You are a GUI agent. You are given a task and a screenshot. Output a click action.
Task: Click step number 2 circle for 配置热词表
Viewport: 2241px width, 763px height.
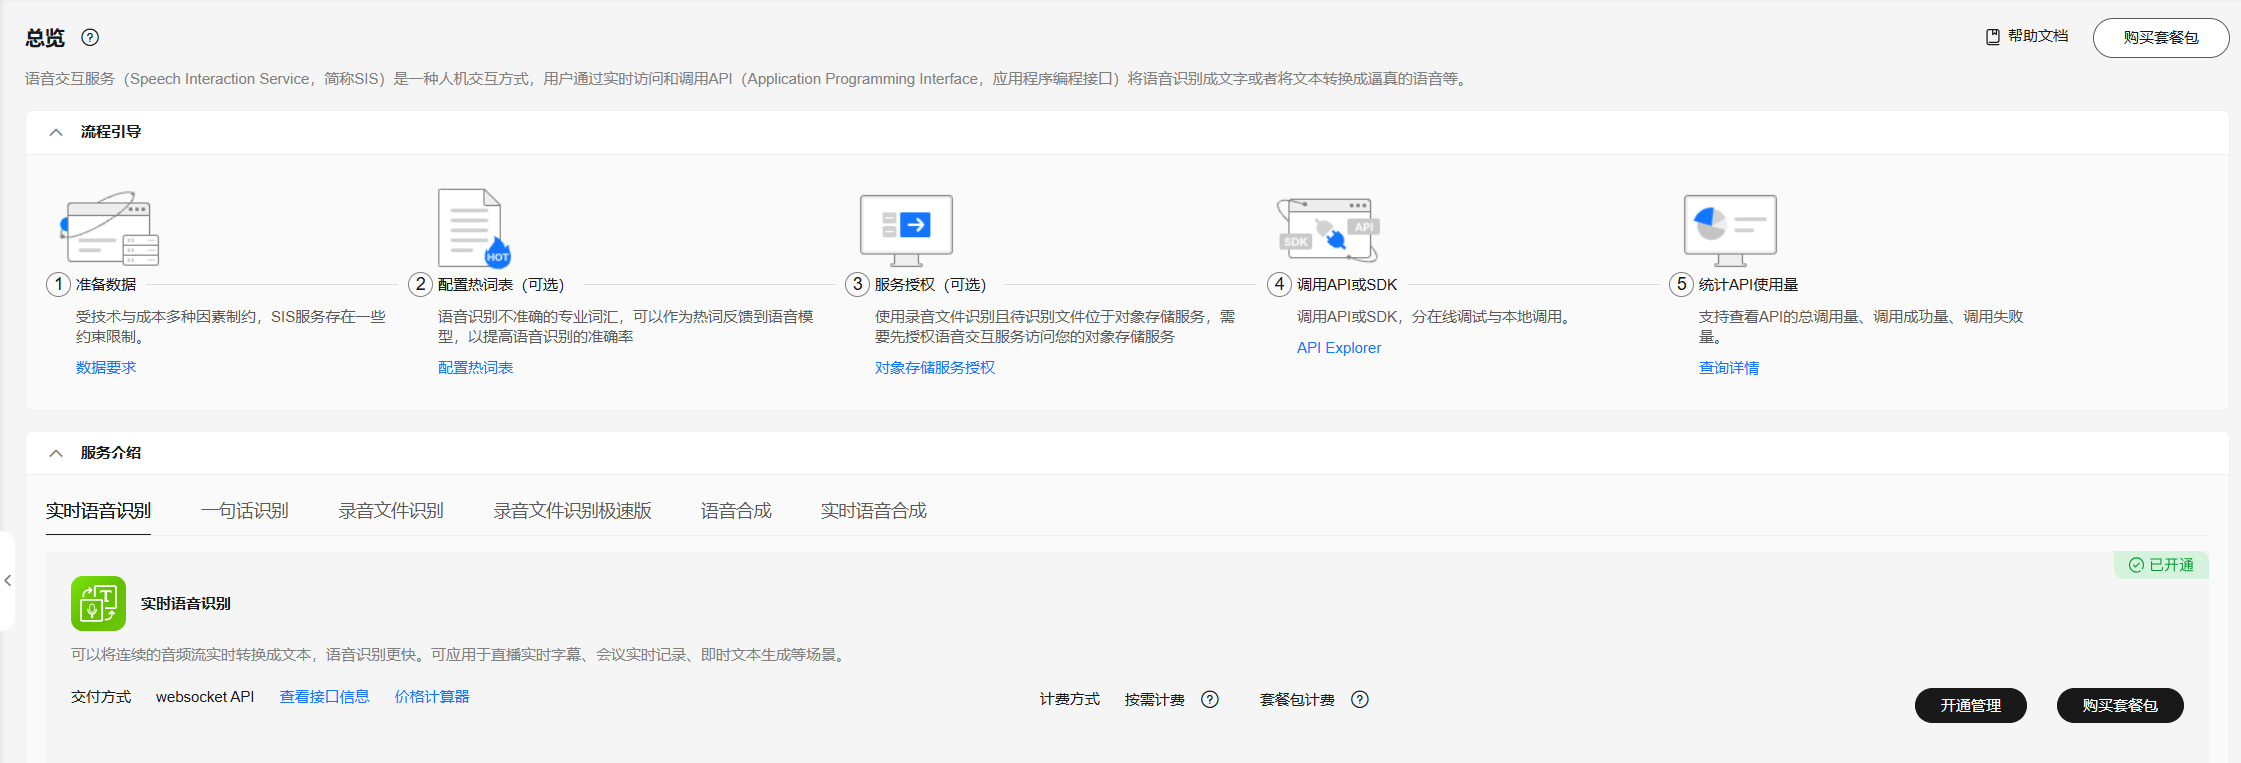pos(420,284)
